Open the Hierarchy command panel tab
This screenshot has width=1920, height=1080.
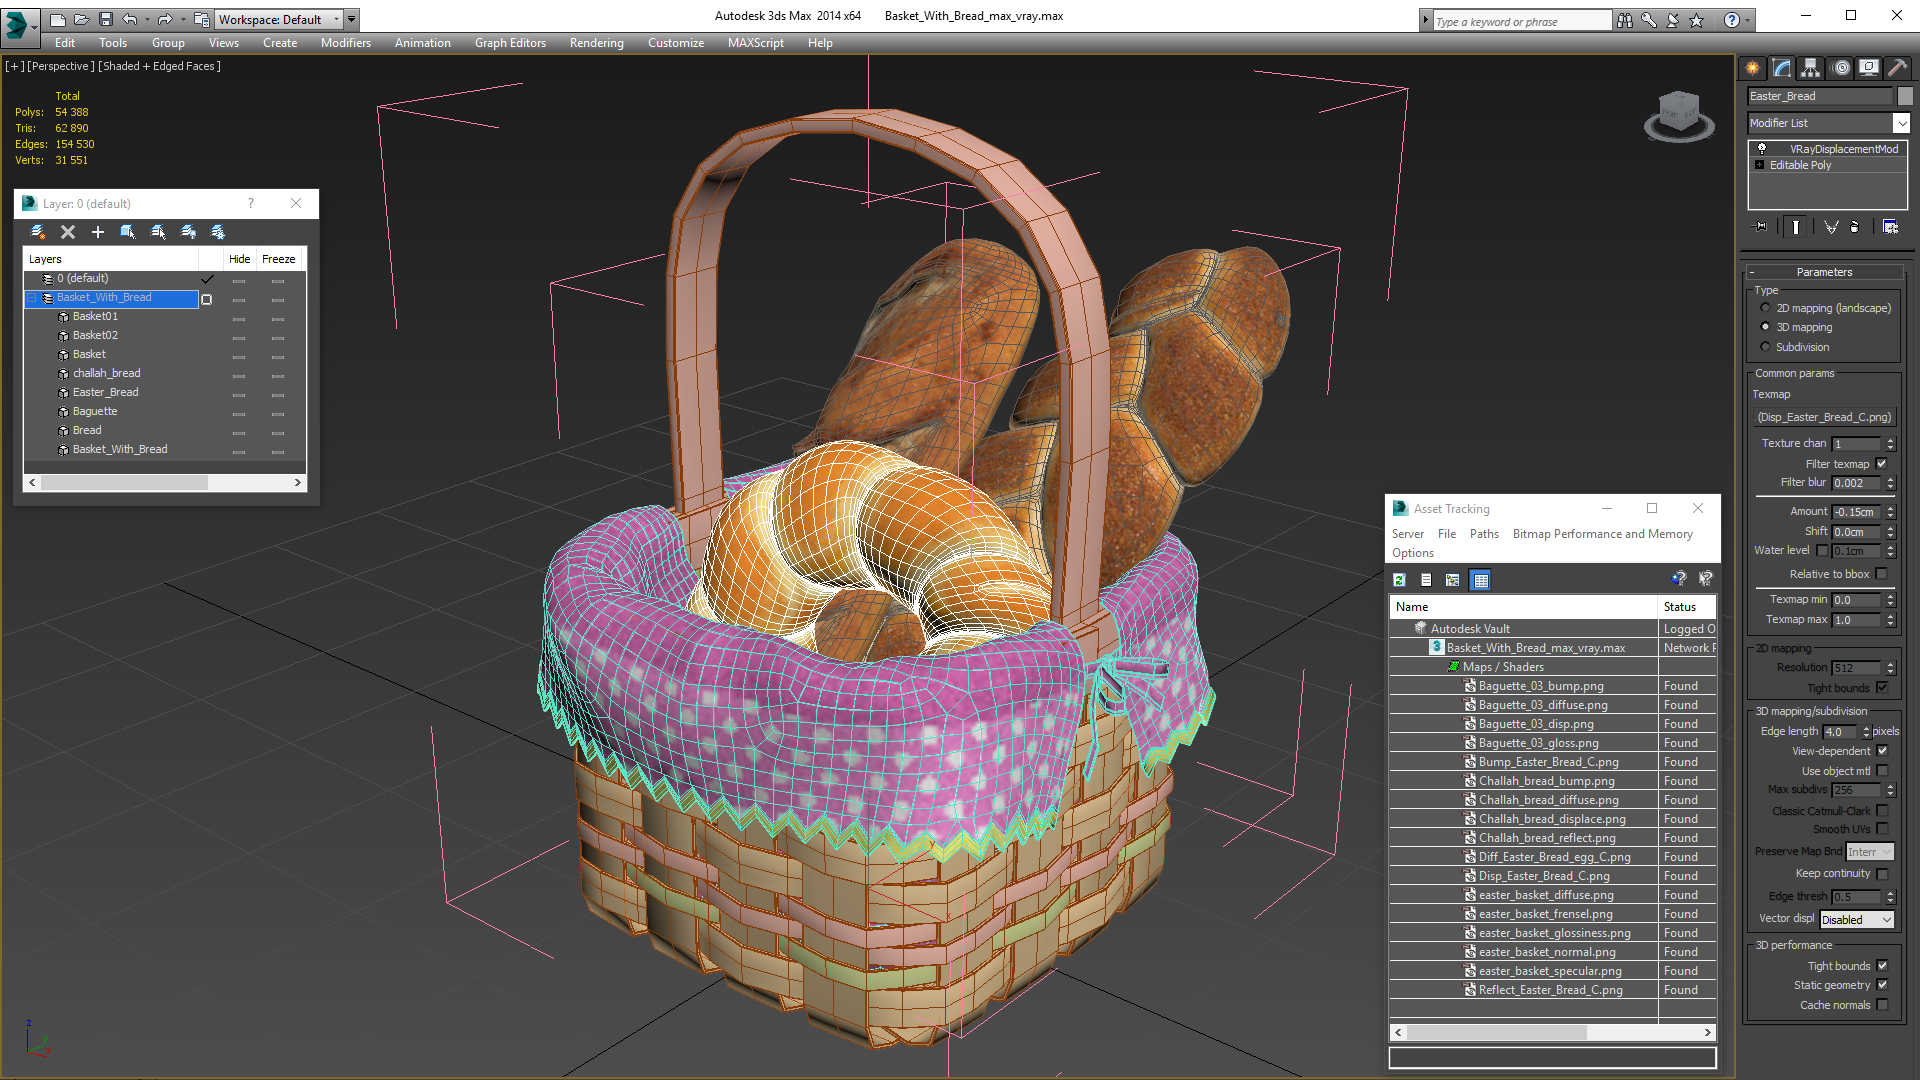(1811, 68)
